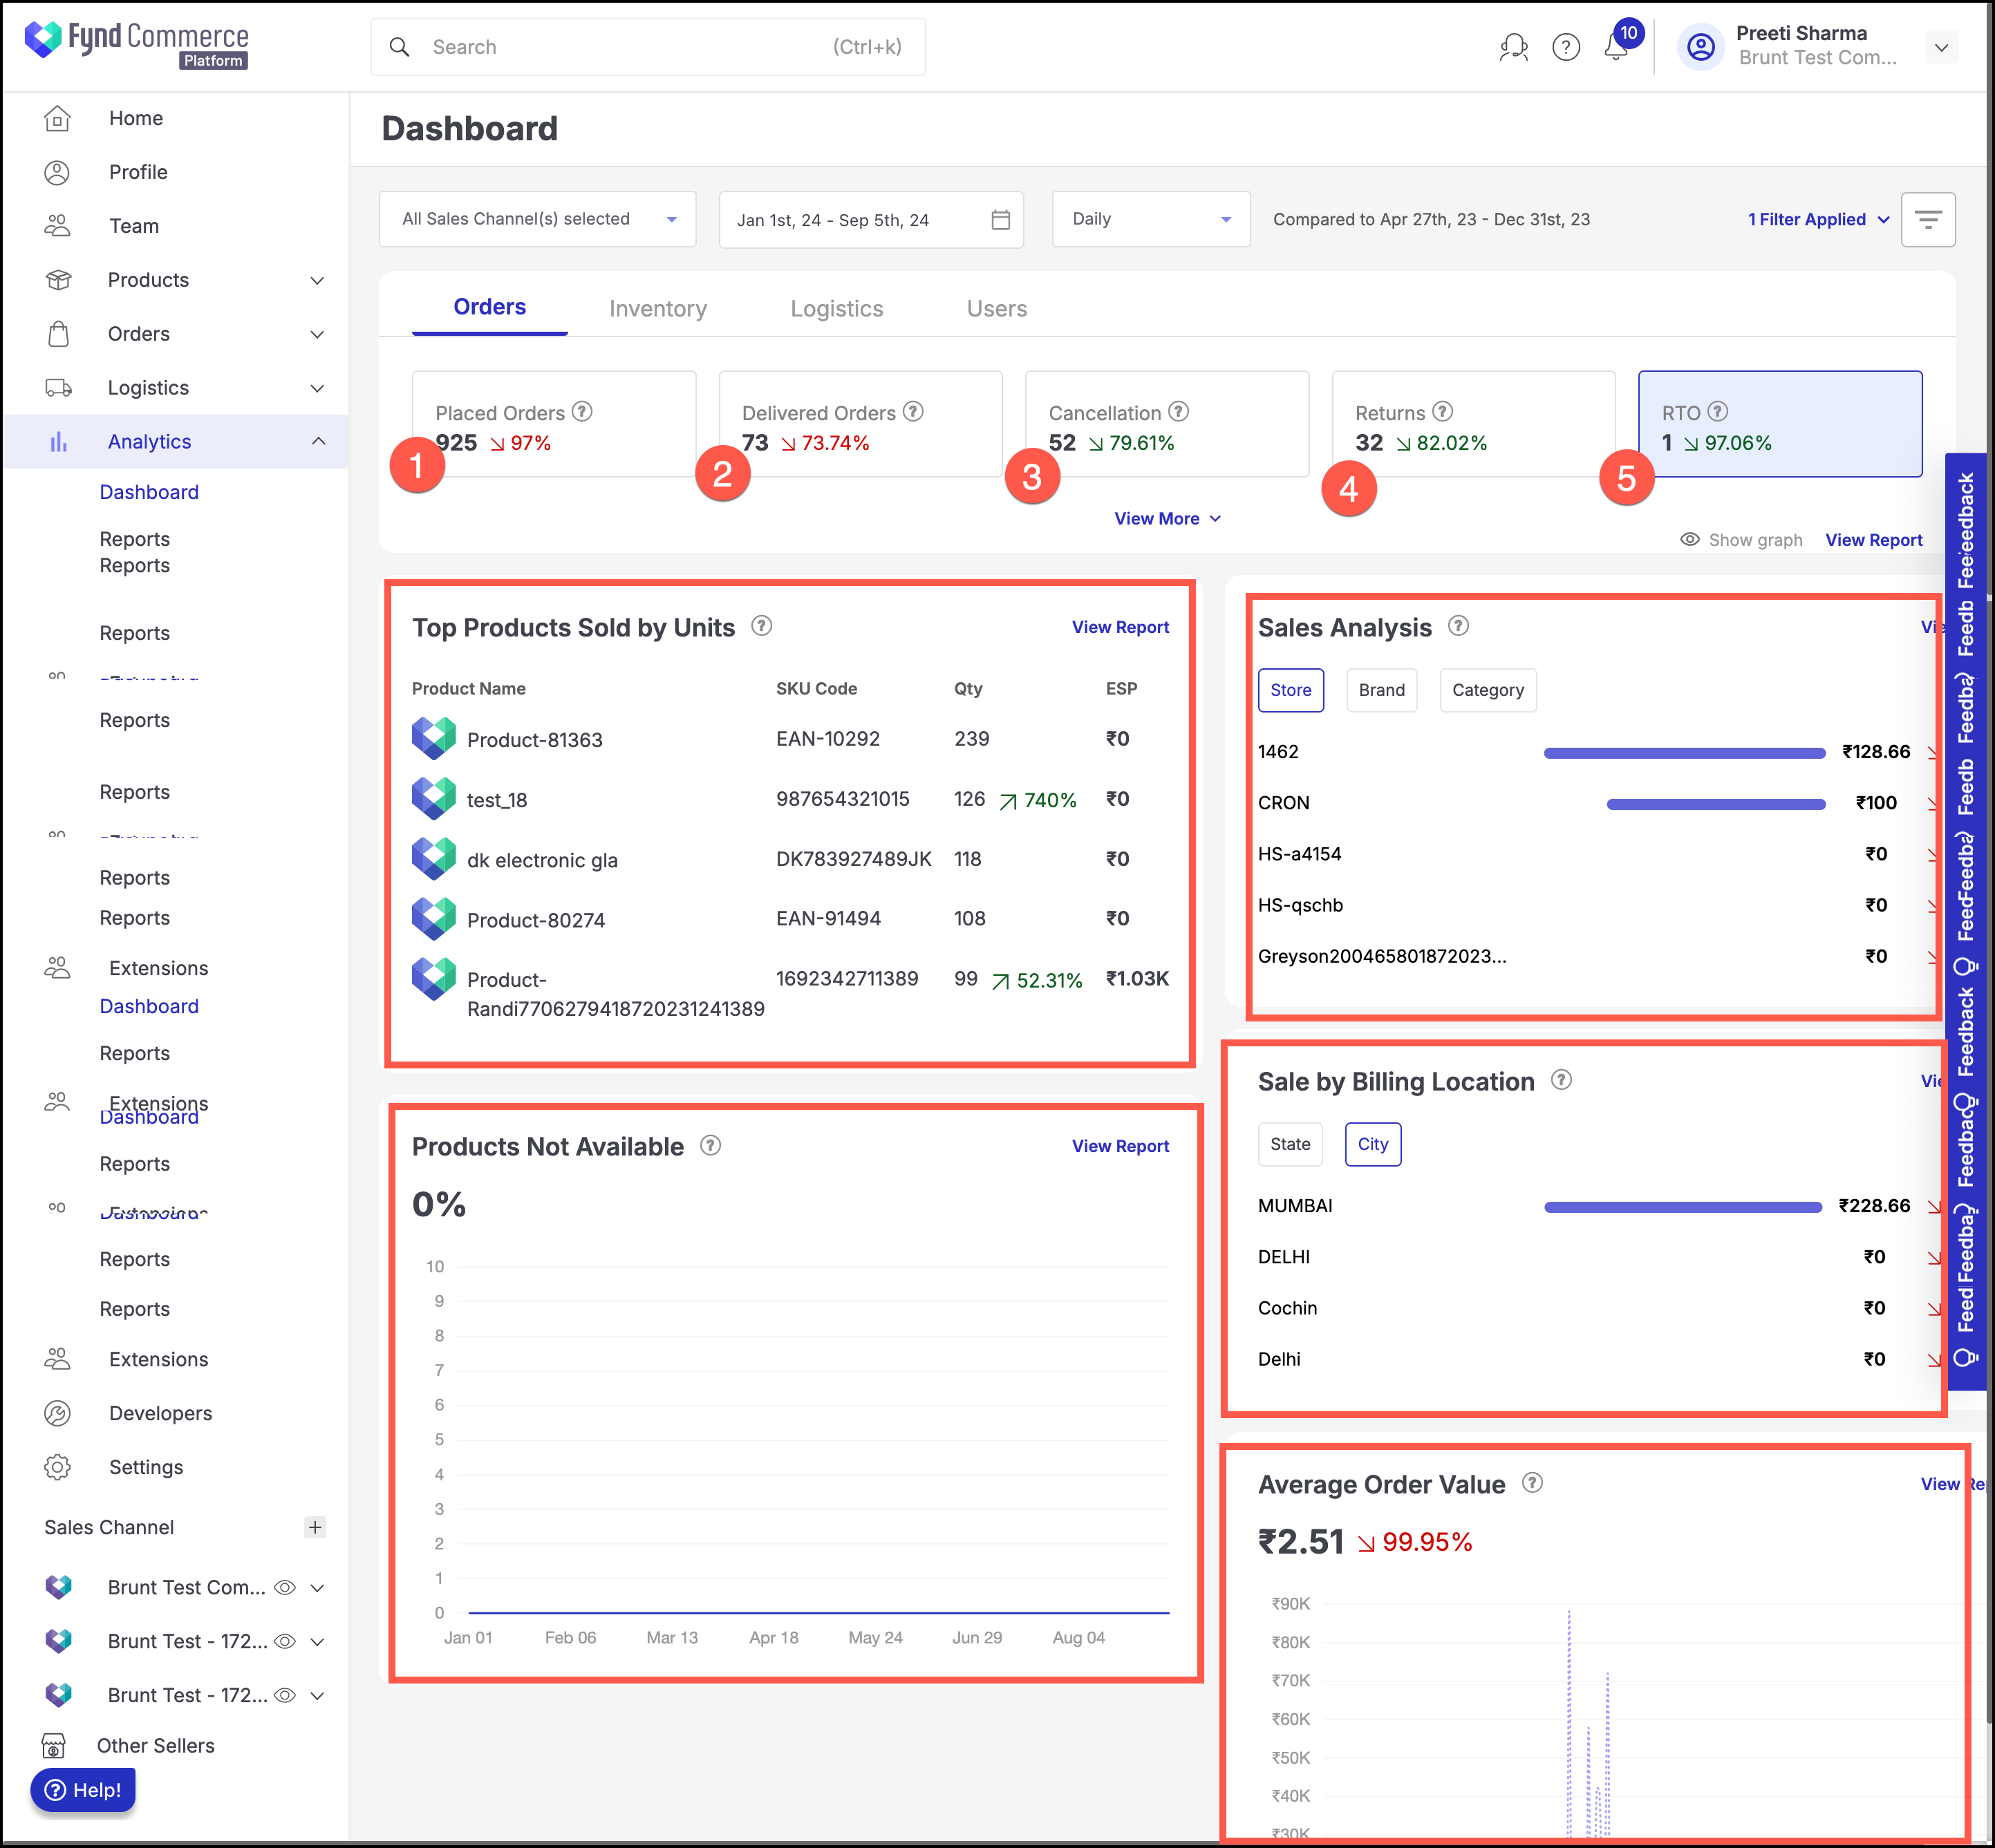This screenshot has width=1995, height=1848.
Task: Click the Profile icon in the sidebar
Action: point(57,172)
